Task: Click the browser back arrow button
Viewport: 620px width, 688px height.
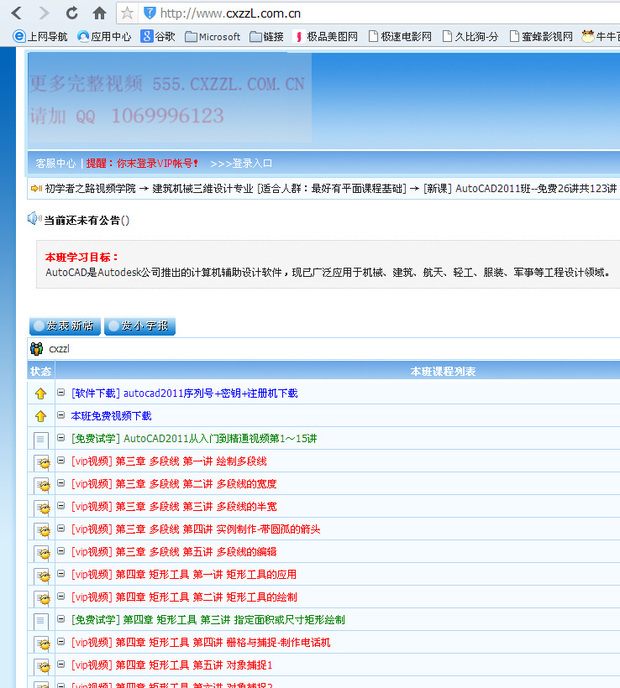Action: click(x=16, y=13)
